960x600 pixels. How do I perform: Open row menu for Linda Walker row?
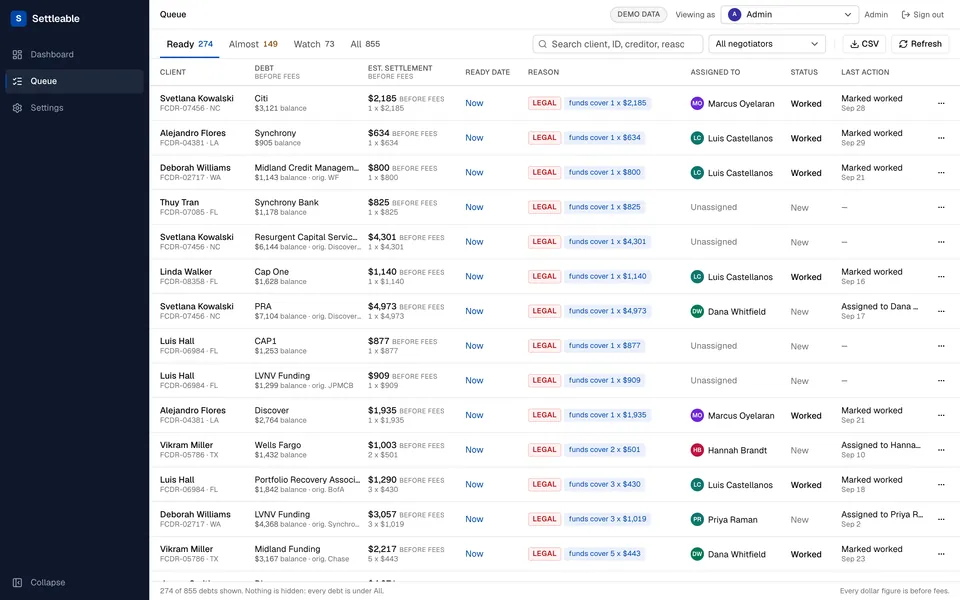point(941,277)
